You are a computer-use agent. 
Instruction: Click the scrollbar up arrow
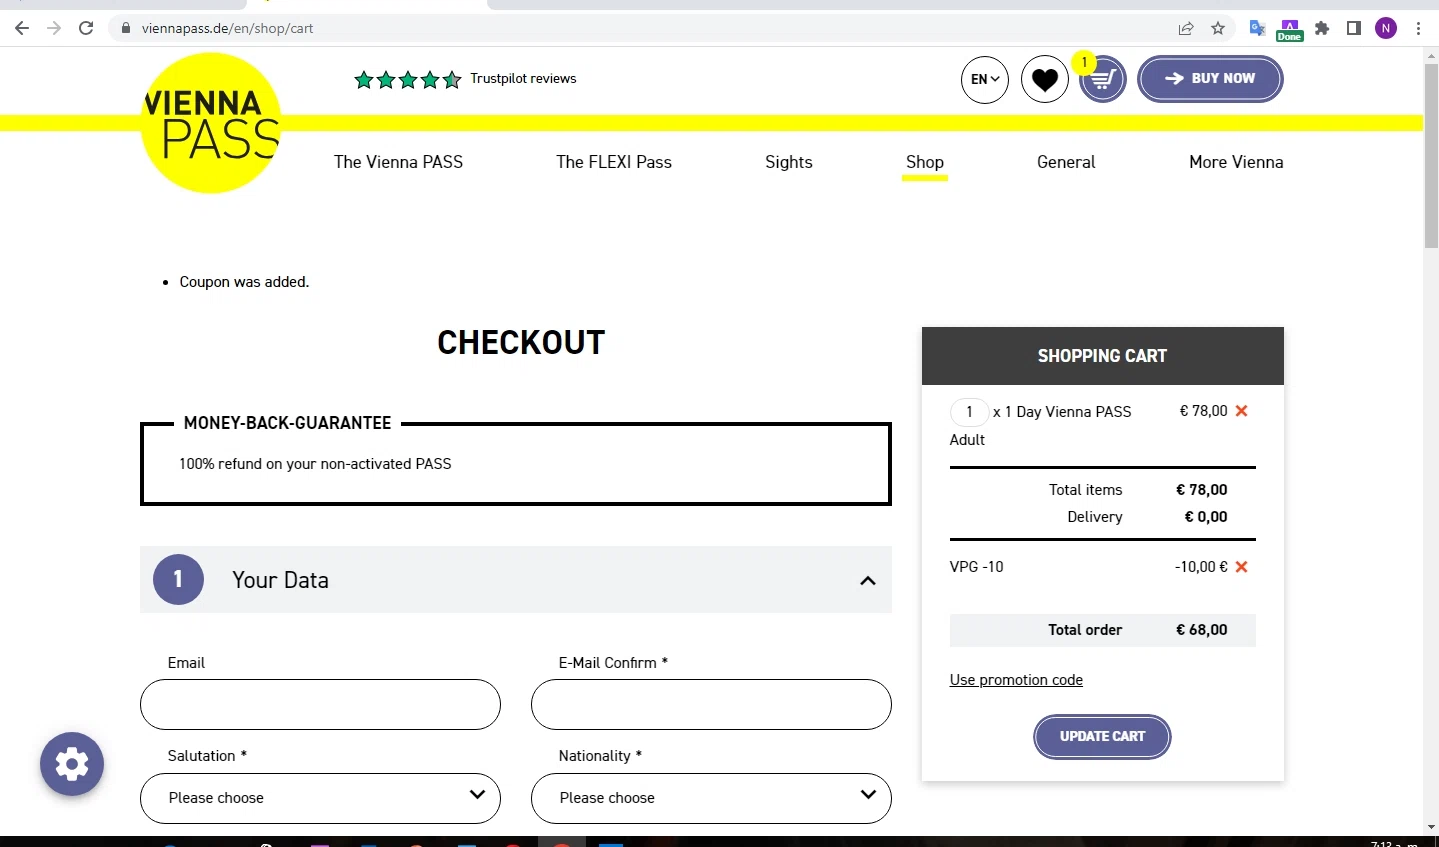(x=1431, y=55)
